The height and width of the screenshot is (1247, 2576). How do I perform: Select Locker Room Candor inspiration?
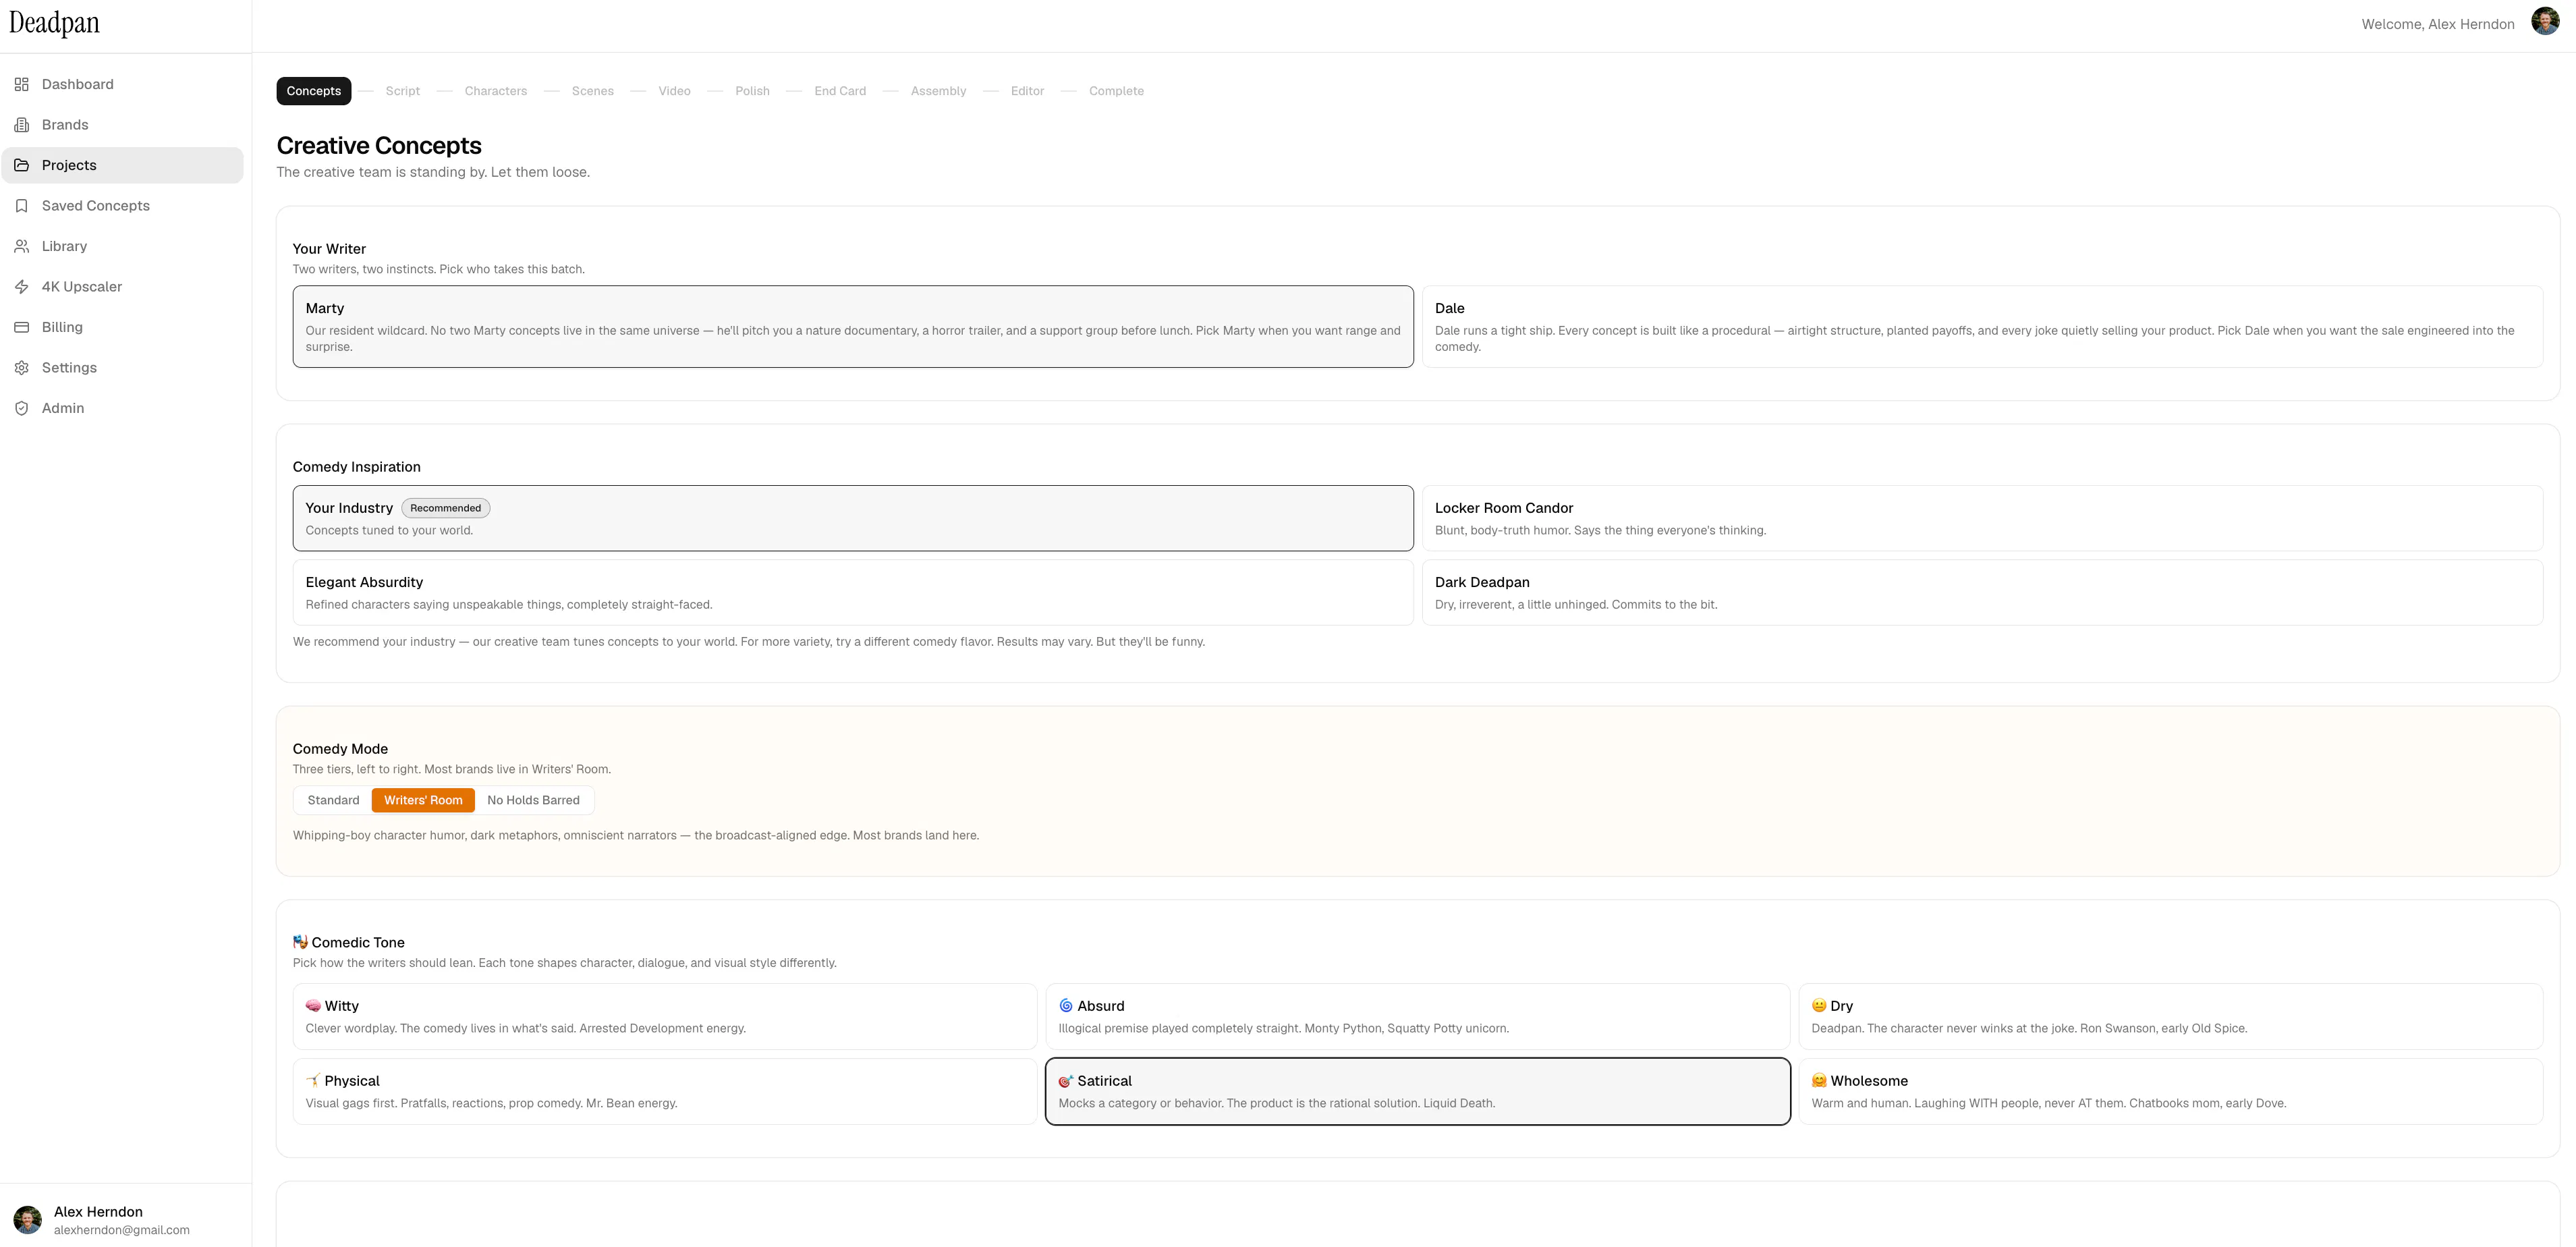1982,518
